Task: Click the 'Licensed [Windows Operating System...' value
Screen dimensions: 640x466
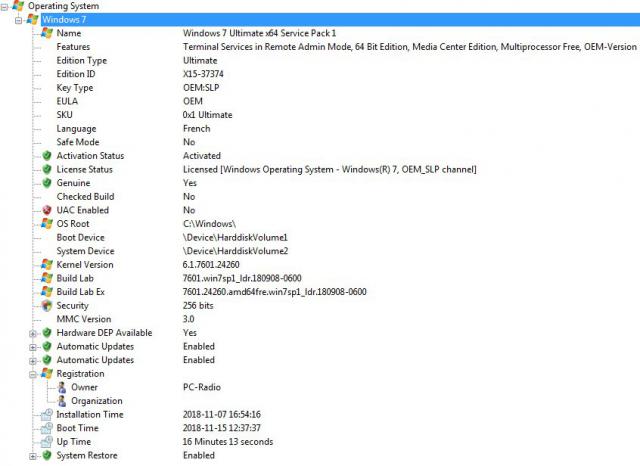Action: tap(329, 169)
